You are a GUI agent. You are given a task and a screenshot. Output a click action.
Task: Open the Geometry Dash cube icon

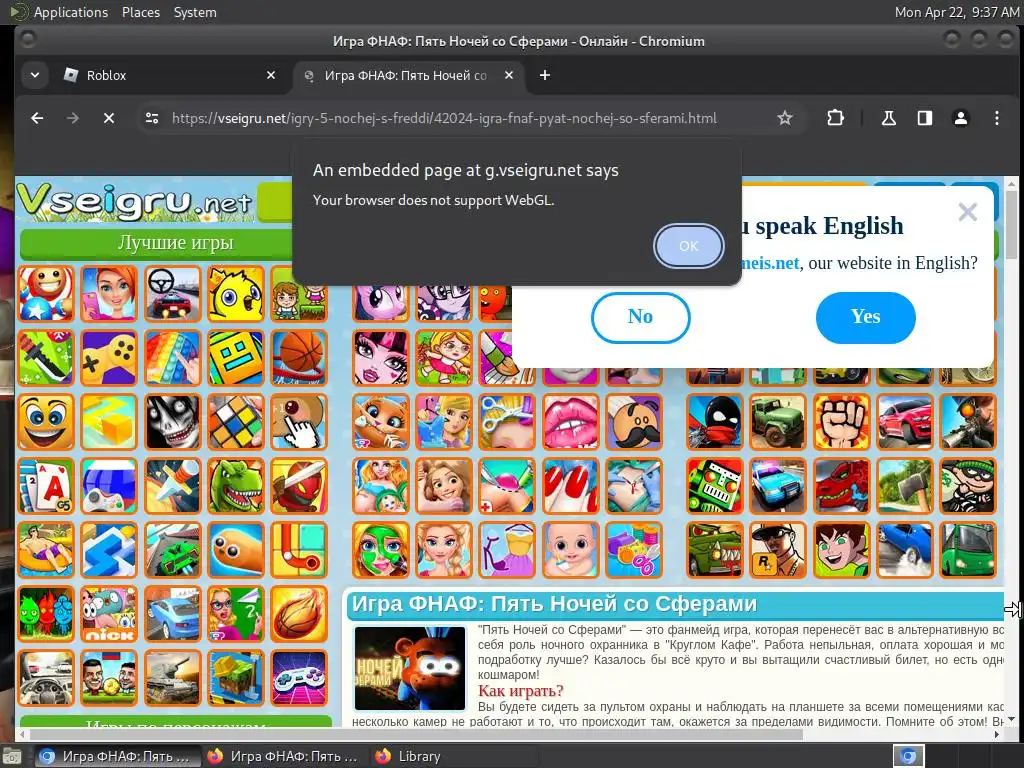pyautogui.click(x=236, y=358)
